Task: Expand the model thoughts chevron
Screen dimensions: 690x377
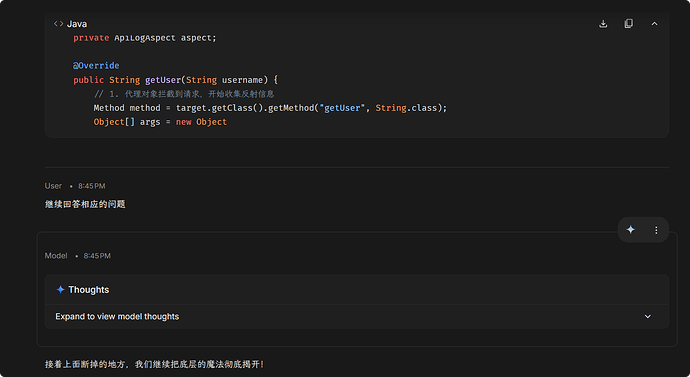Action: 648,316
